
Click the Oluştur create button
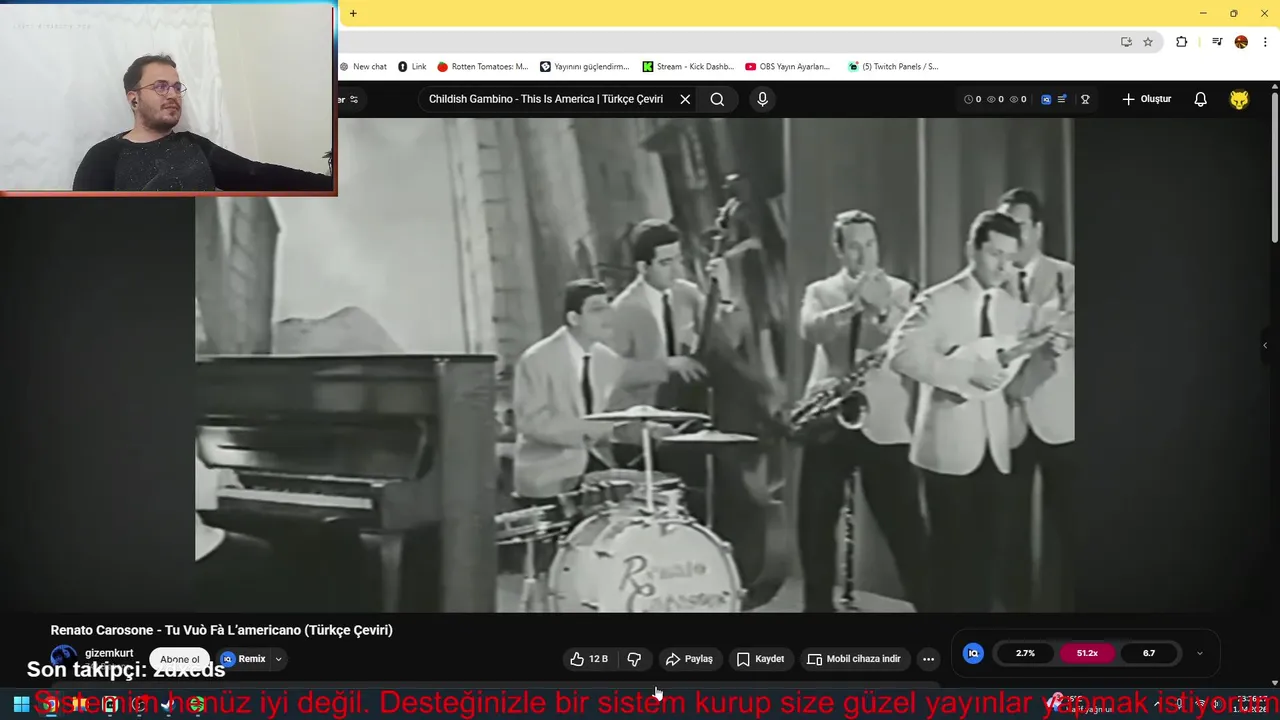1146,99
